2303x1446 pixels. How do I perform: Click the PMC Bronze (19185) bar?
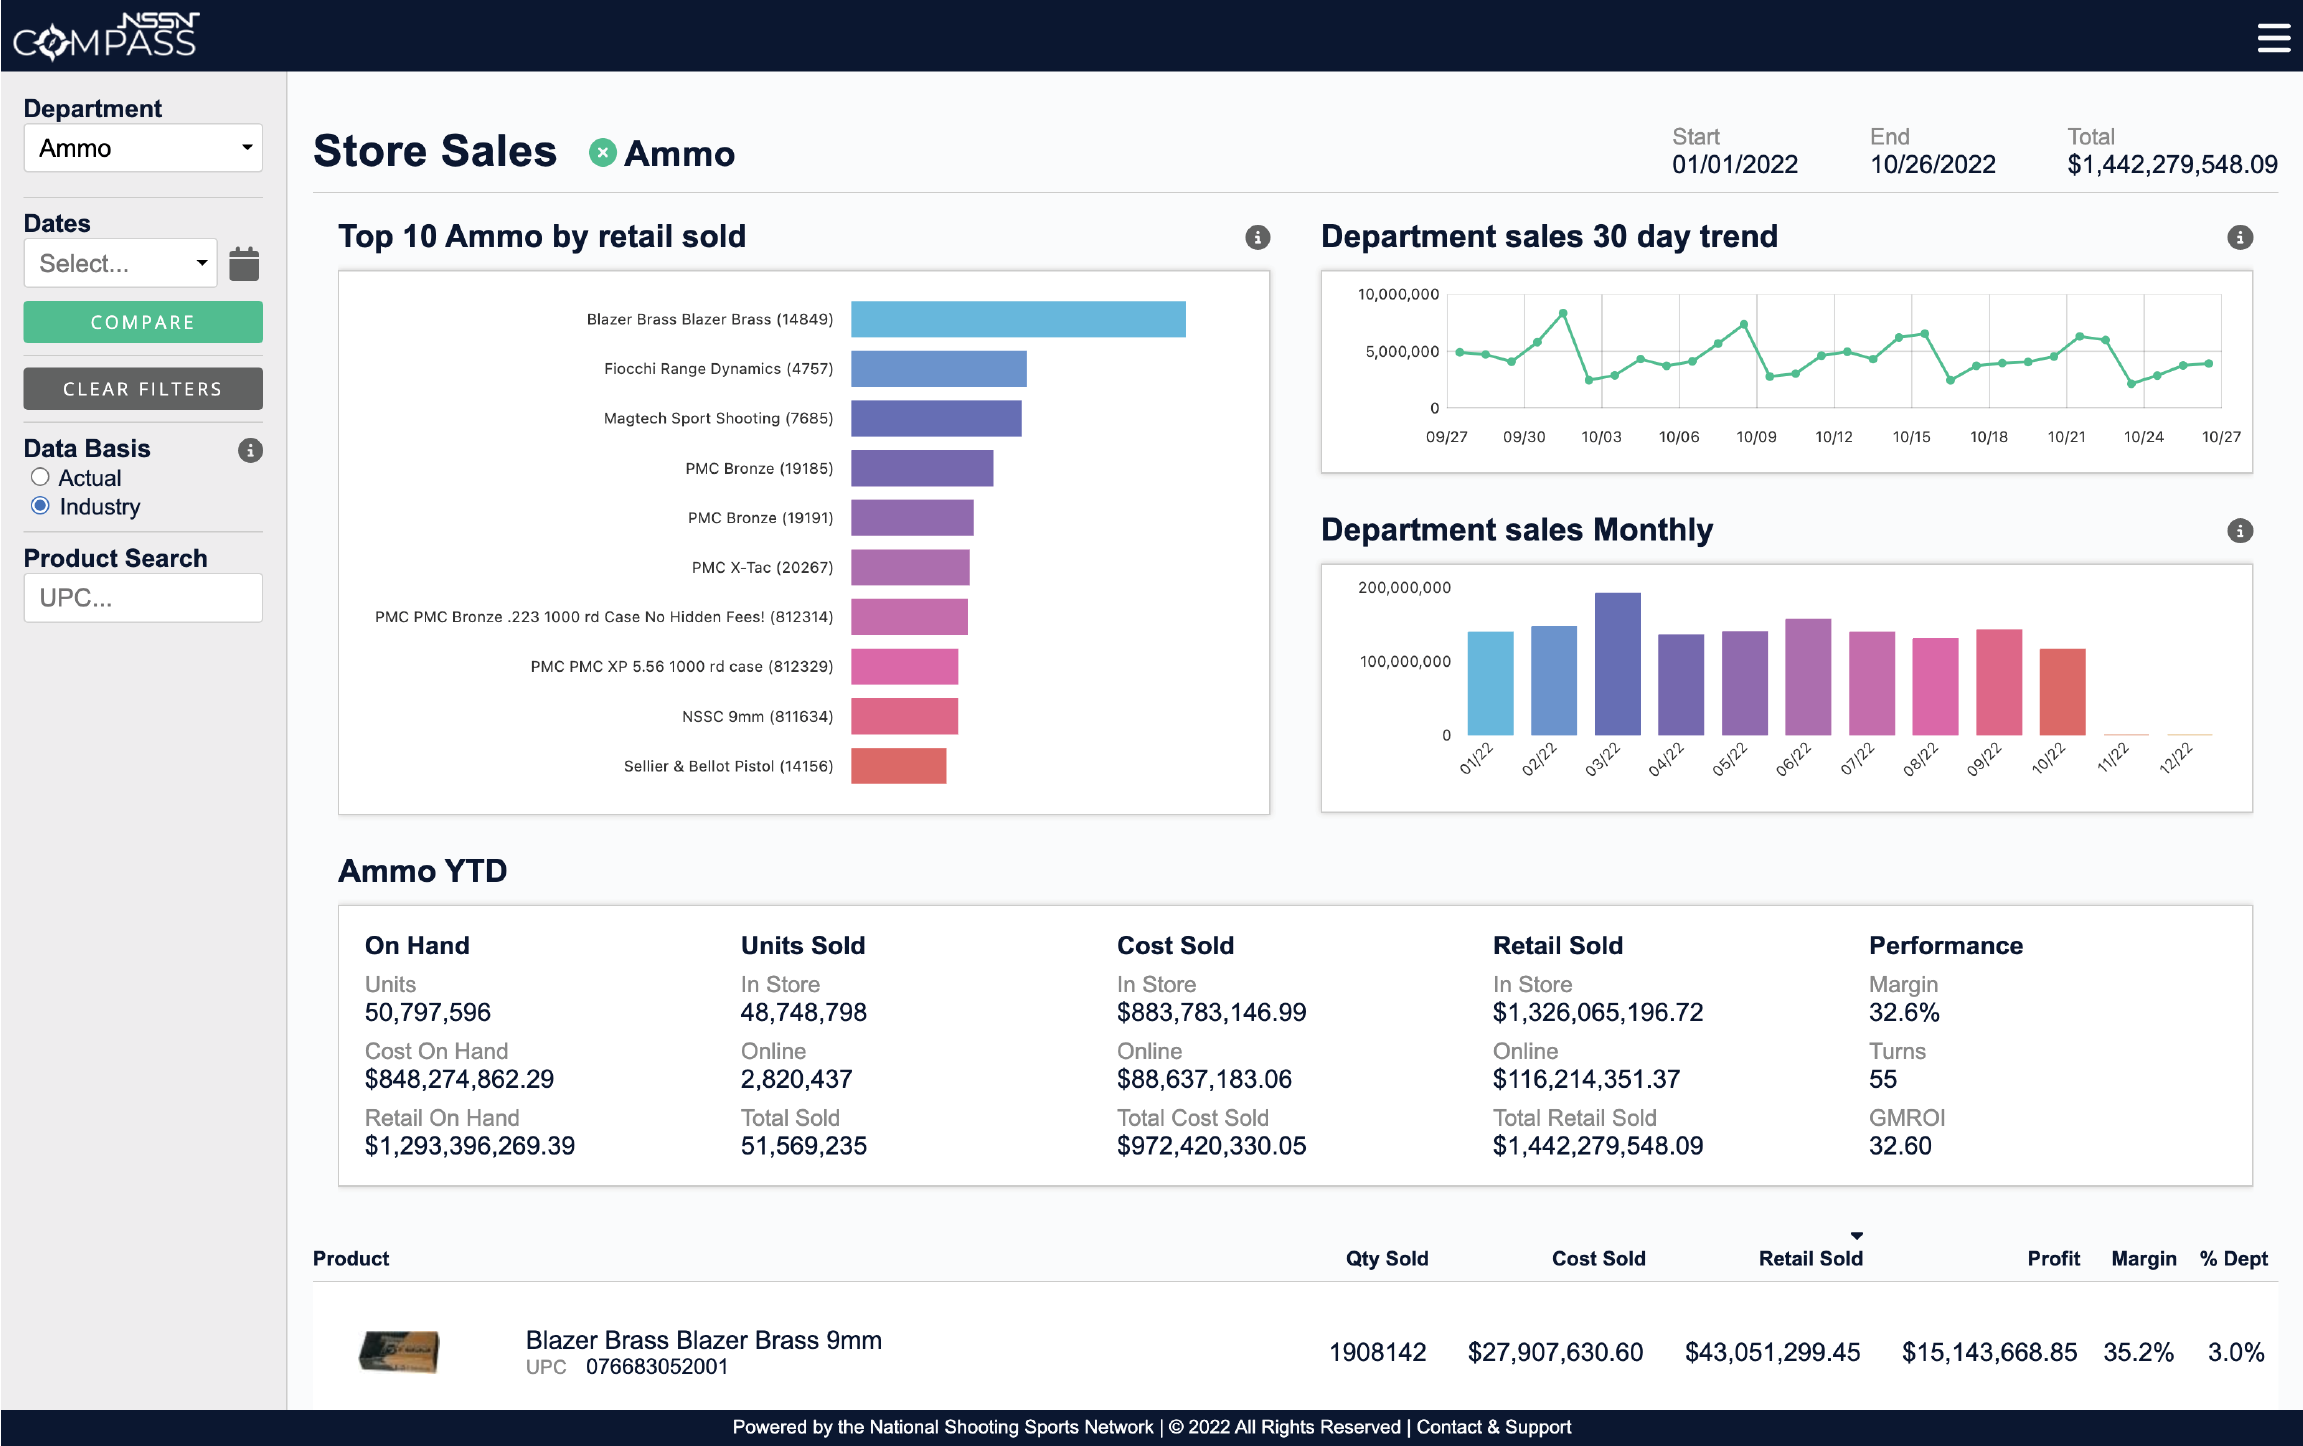(x=922, y=468)
